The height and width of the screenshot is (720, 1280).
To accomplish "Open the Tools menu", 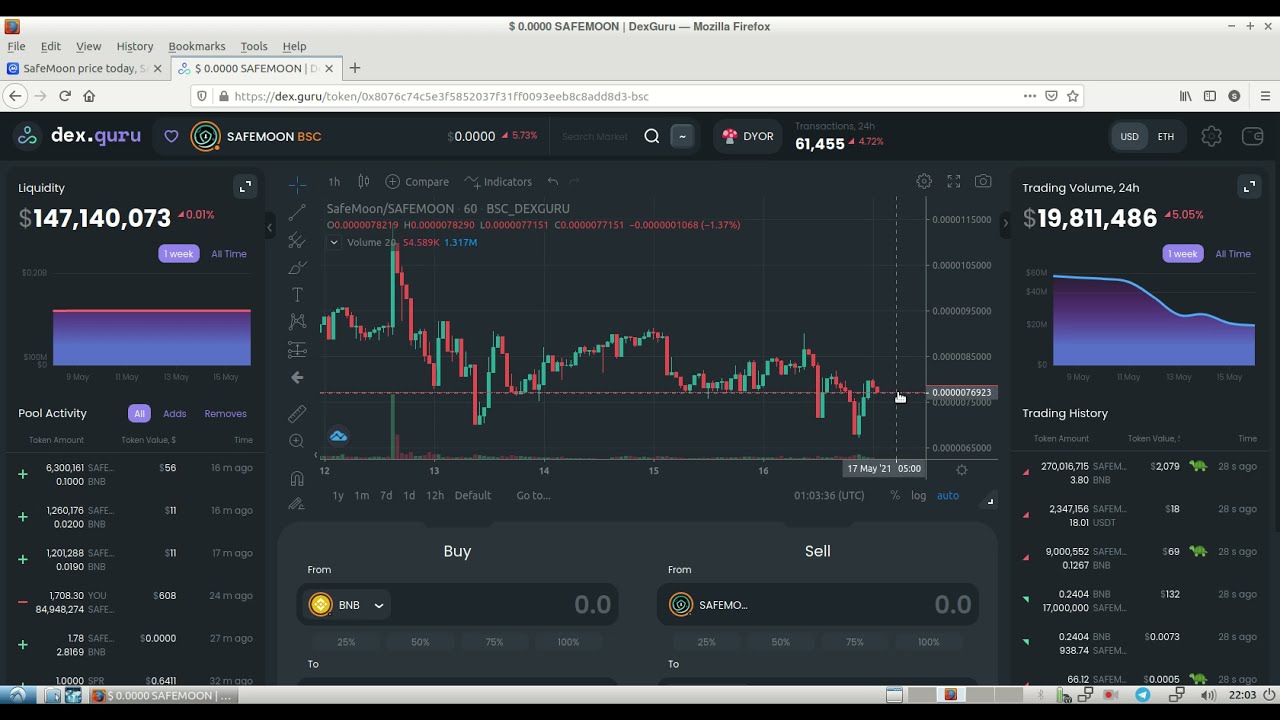I will click(x=254, y=46).
